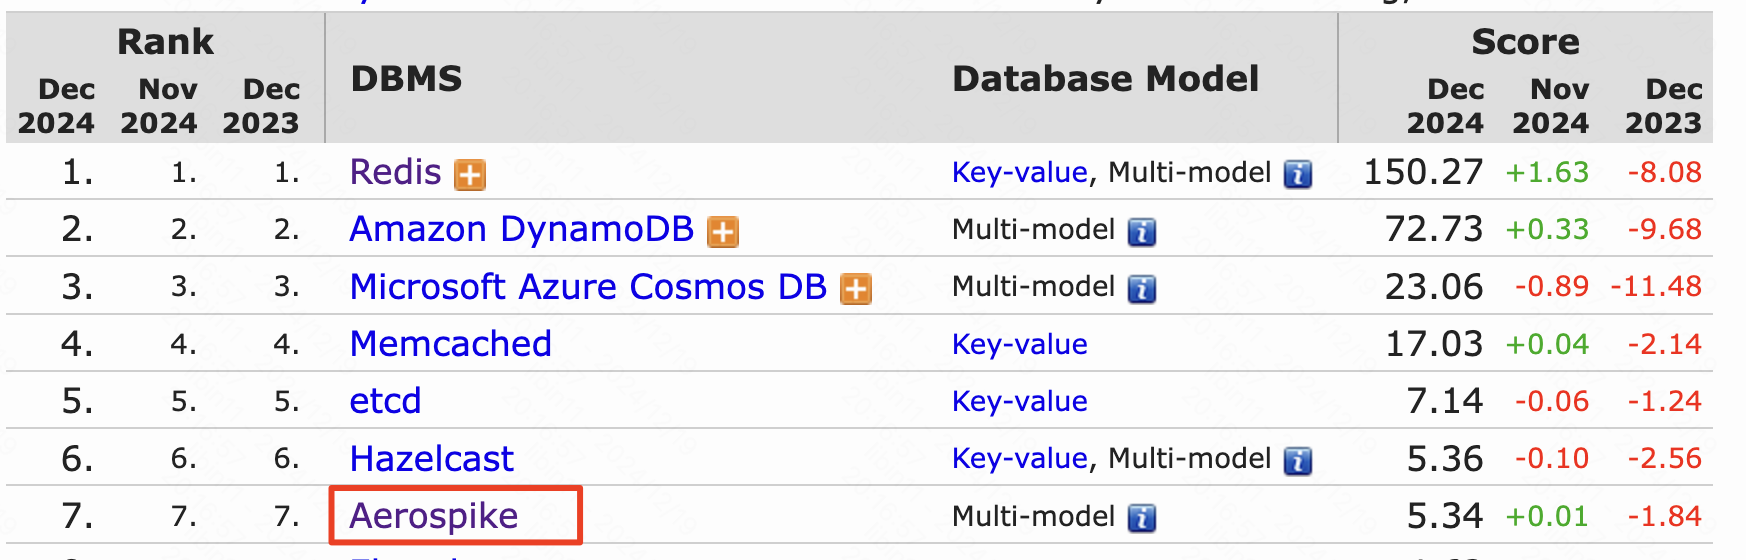Image resolution: width=1746 pixels, height=560 pixels.
Task: Open the Amazon DynamoDB link
Action: [x=521, y=229]
